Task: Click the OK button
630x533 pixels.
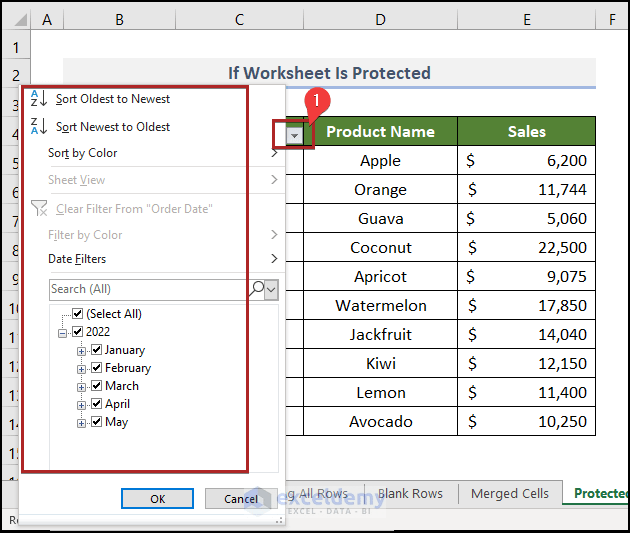Action: pos(158,498)
